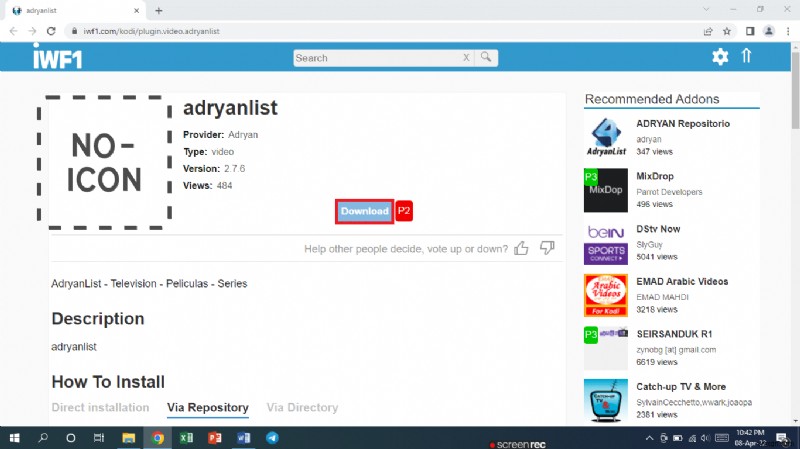
Task: Click the scroll-to-top arrow in header
Action: point(746,56)
